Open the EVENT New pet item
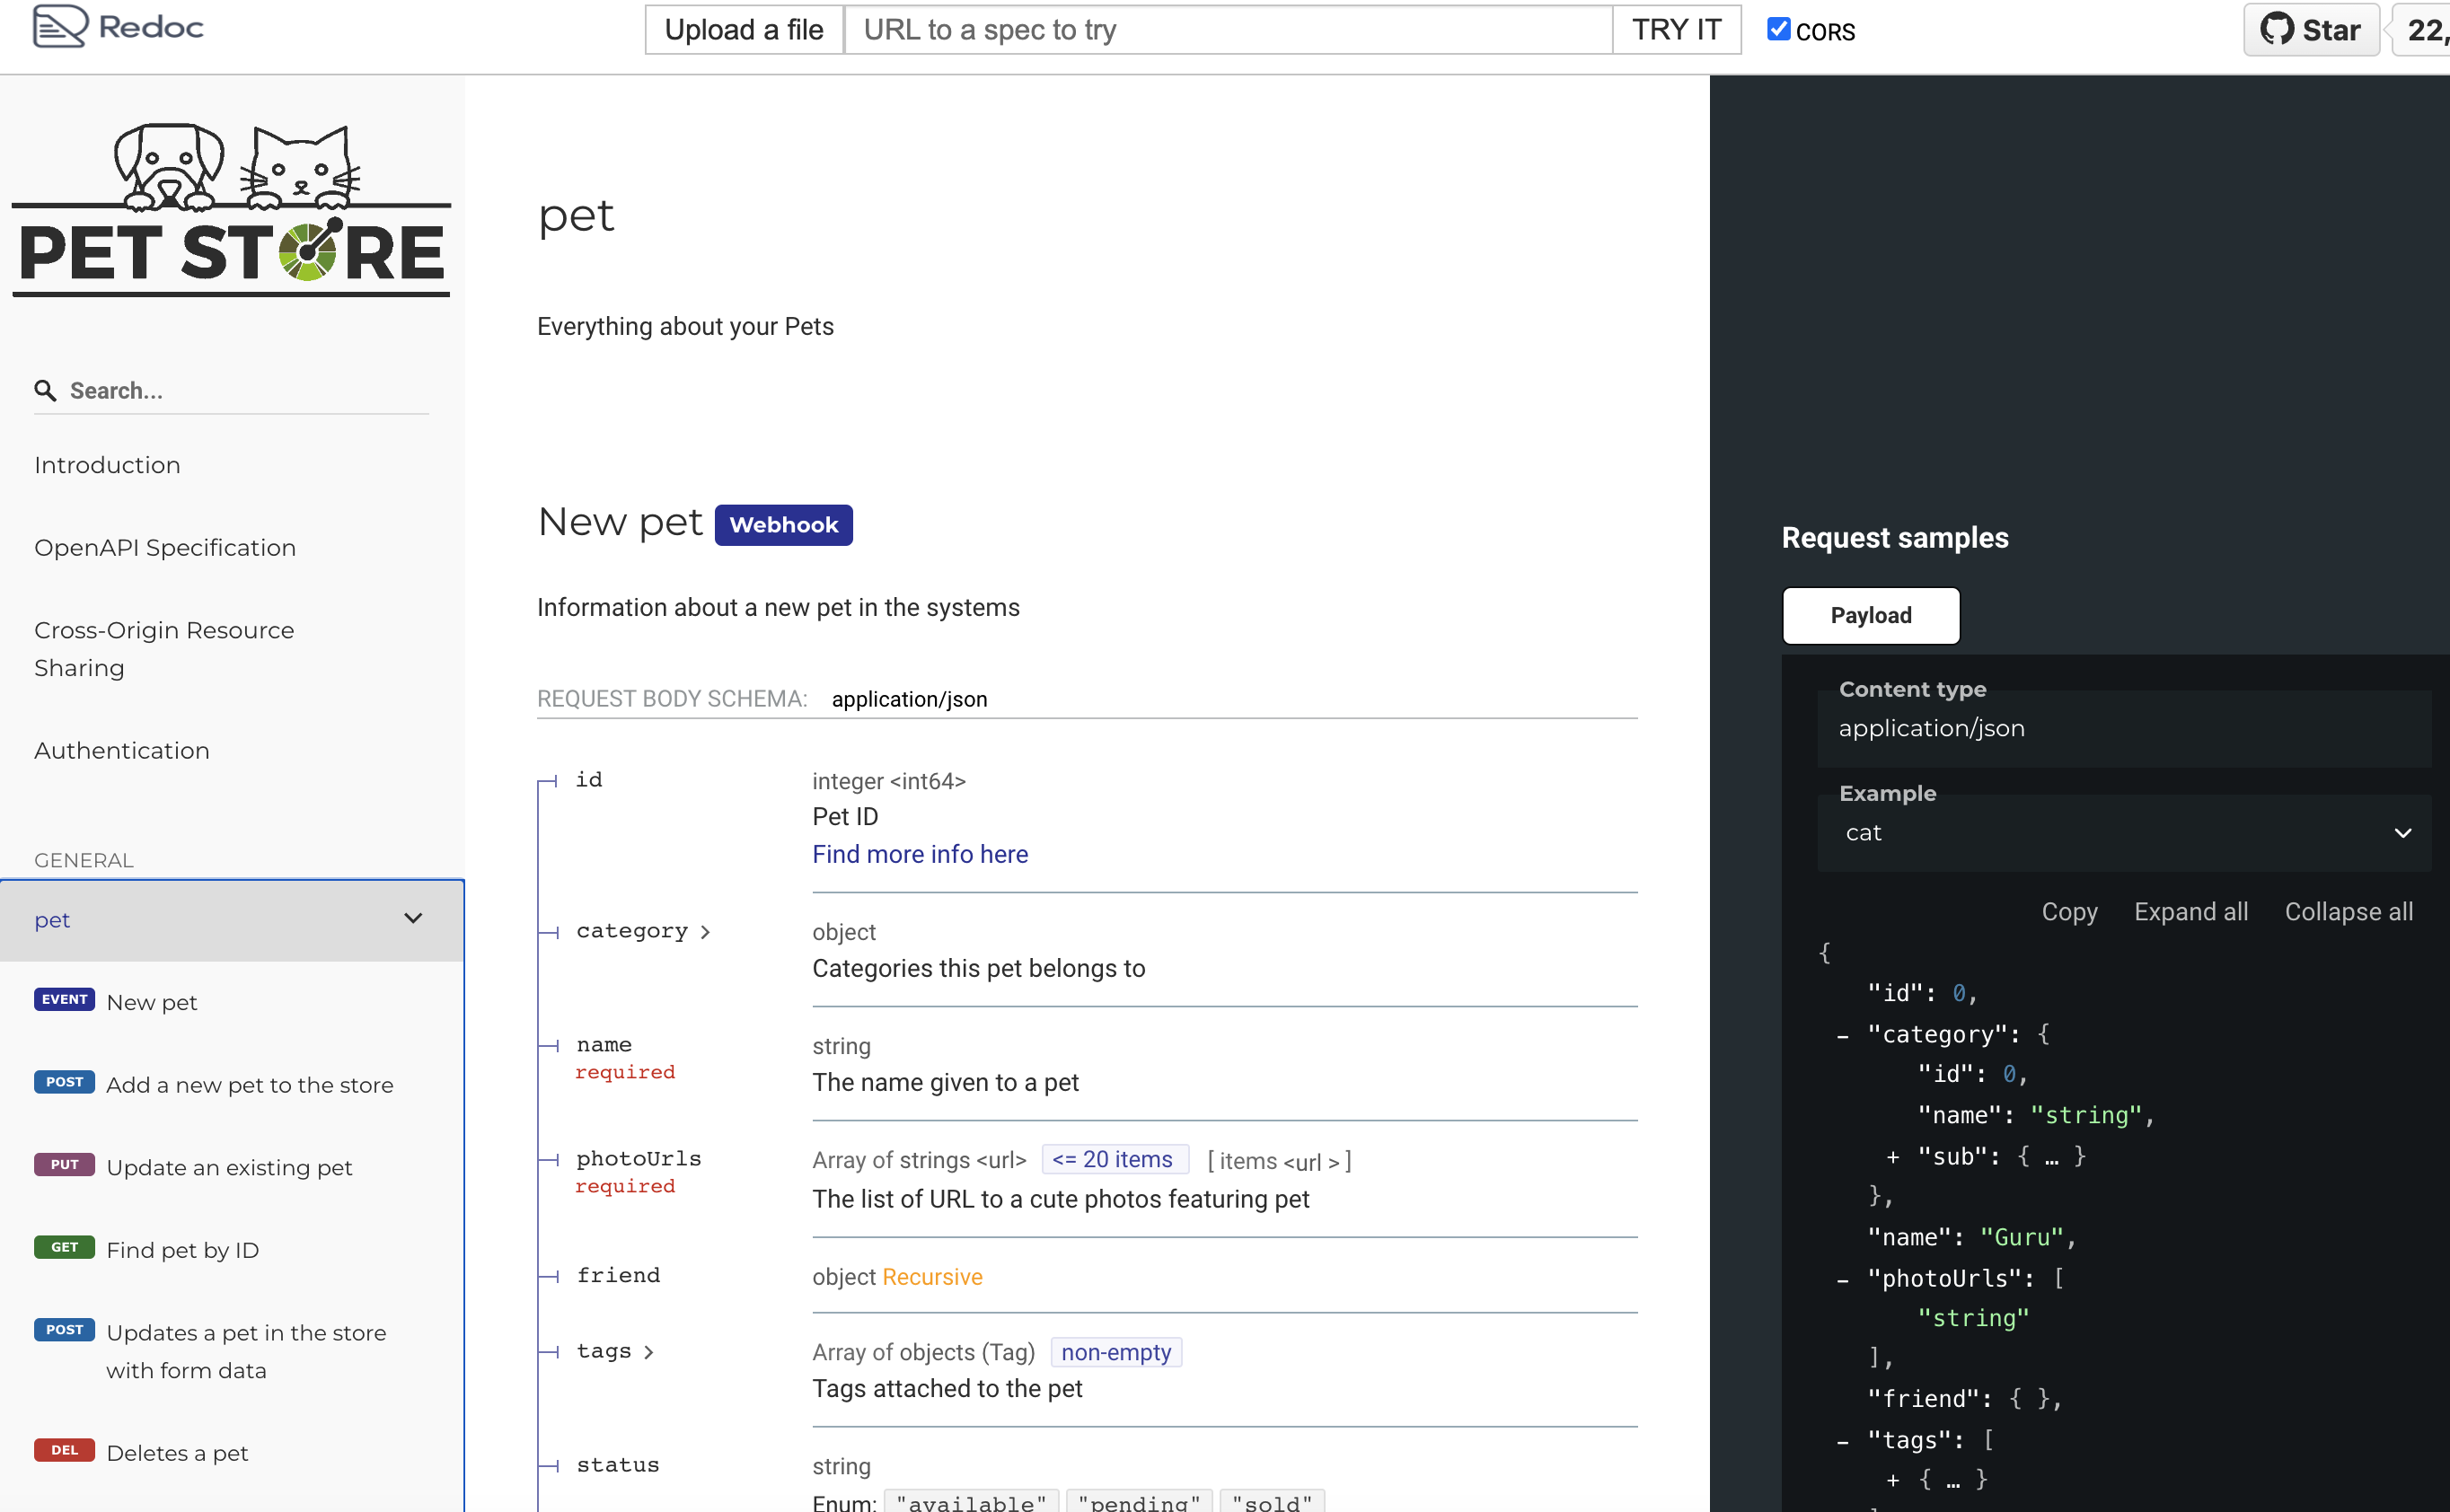 coord(151,1002)
